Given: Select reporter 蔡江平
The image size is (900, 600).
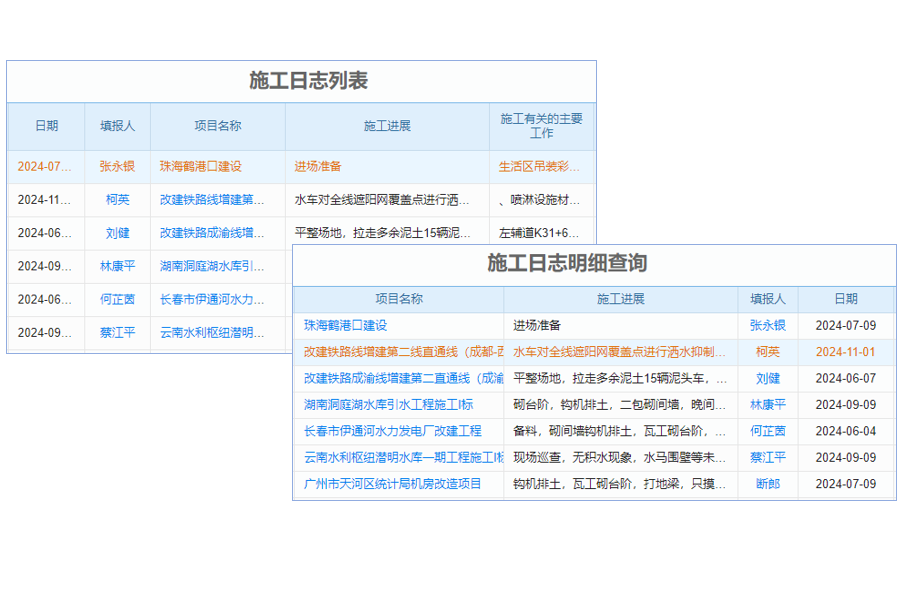Looking at the screenshot, I should [x=767, y=458].
